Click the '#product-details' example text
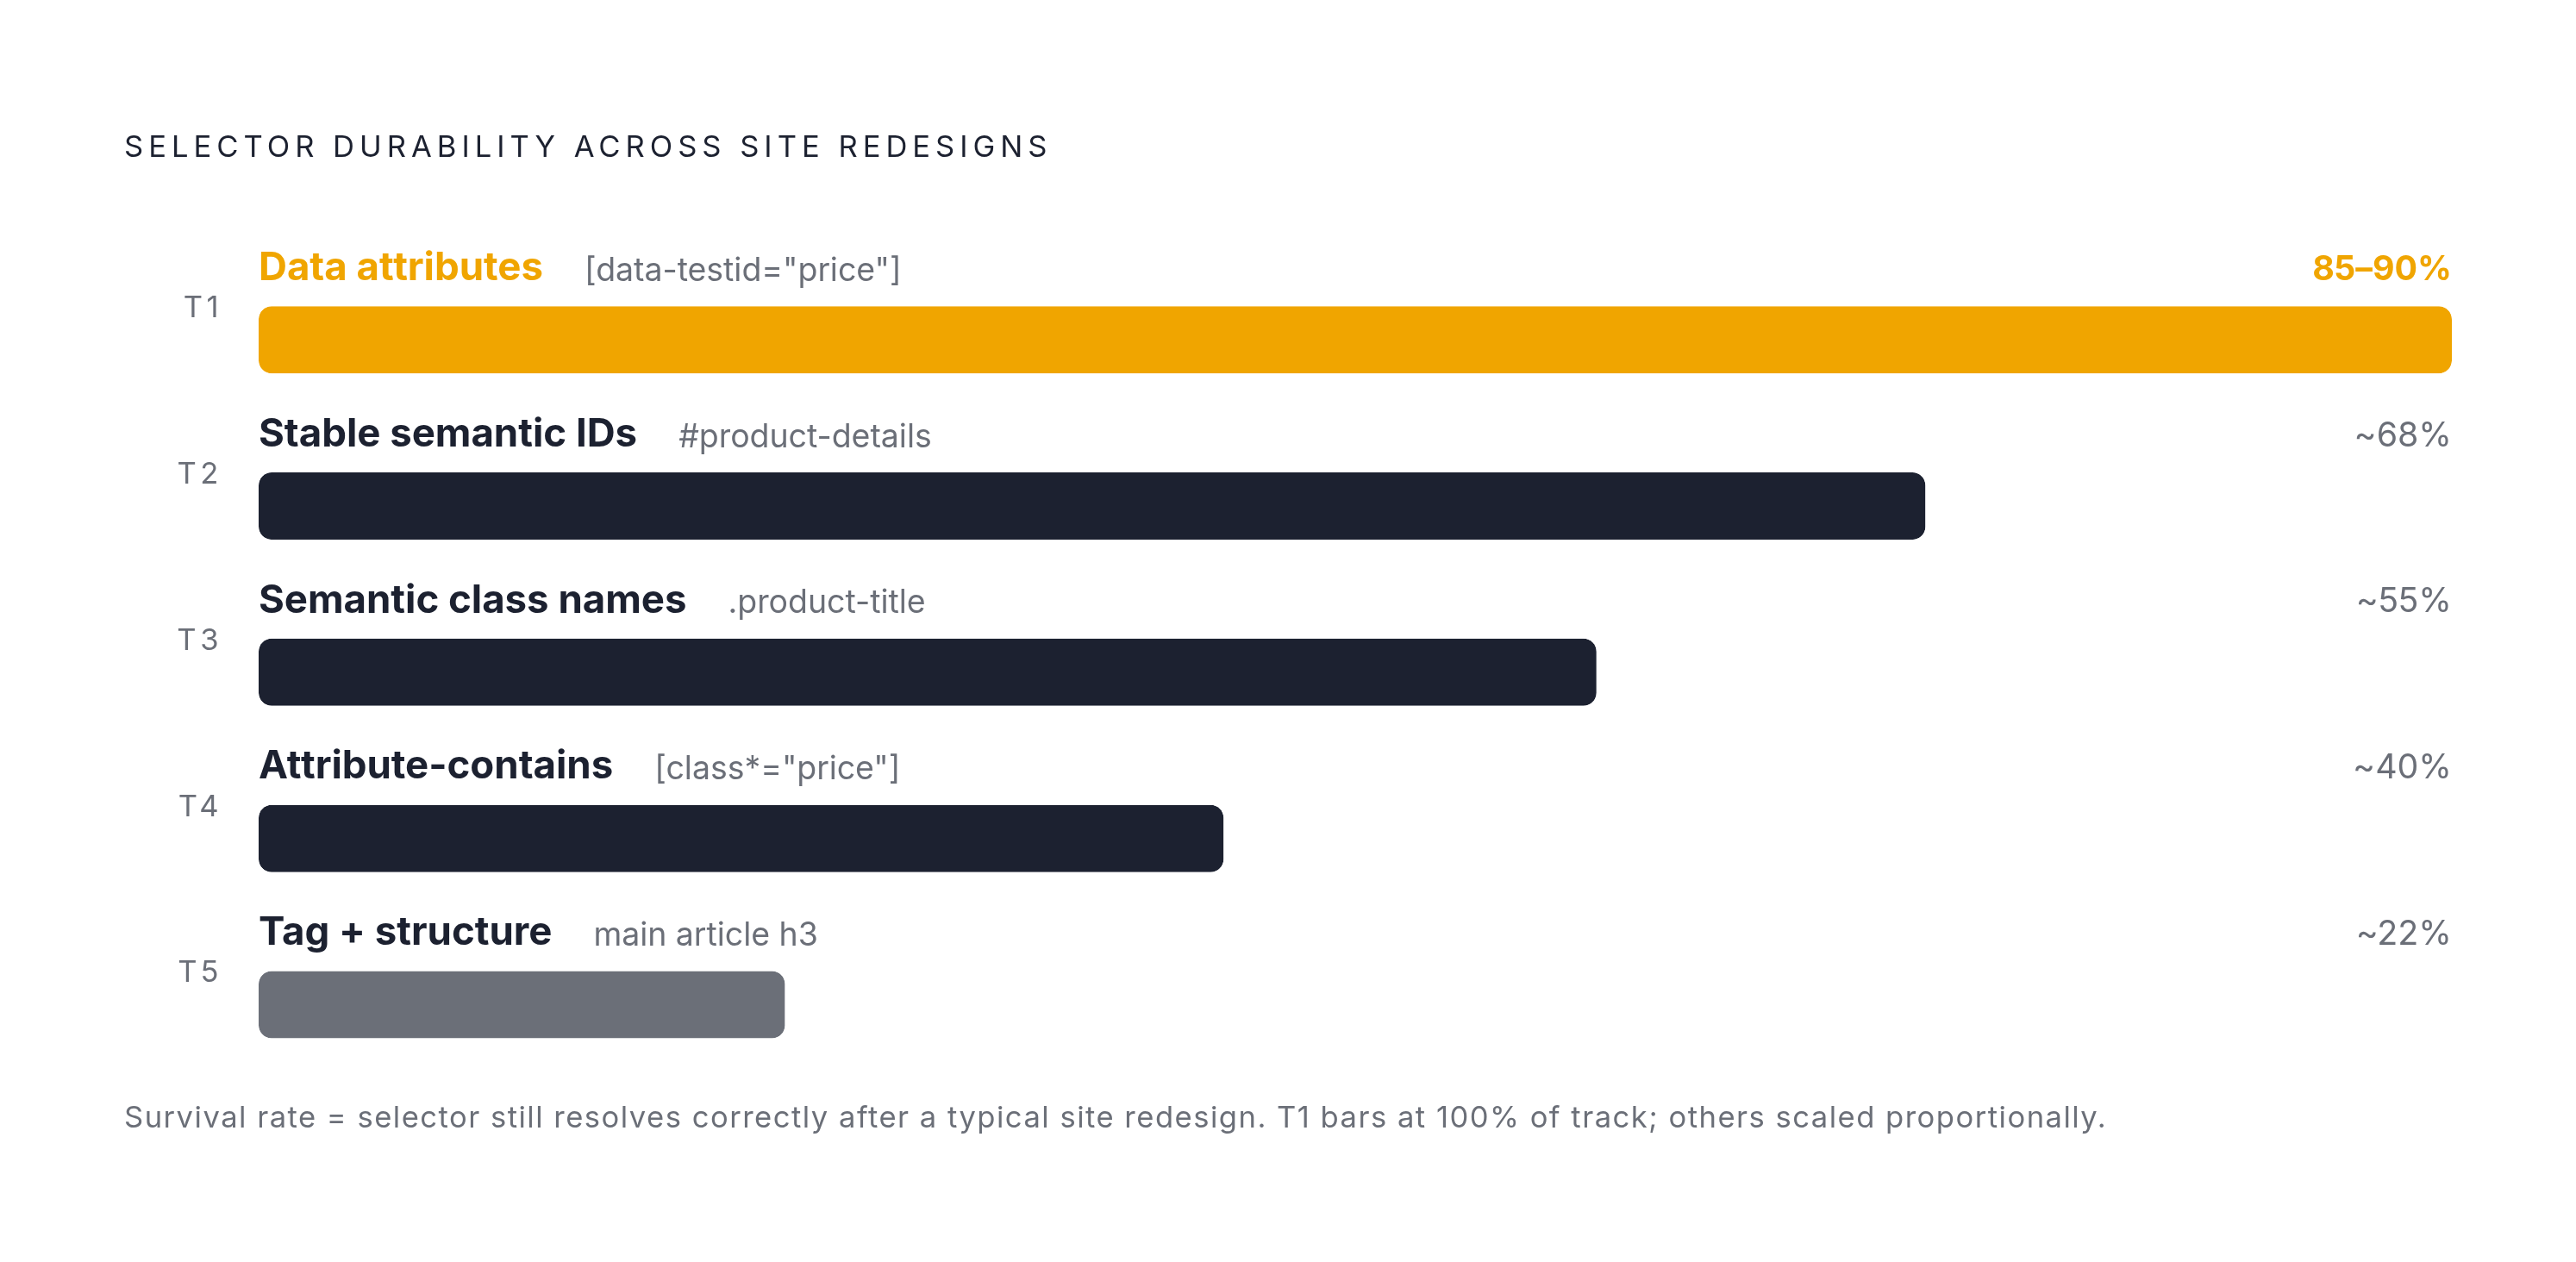Viewport: 2576px width, 1262px height. [804, 436]
